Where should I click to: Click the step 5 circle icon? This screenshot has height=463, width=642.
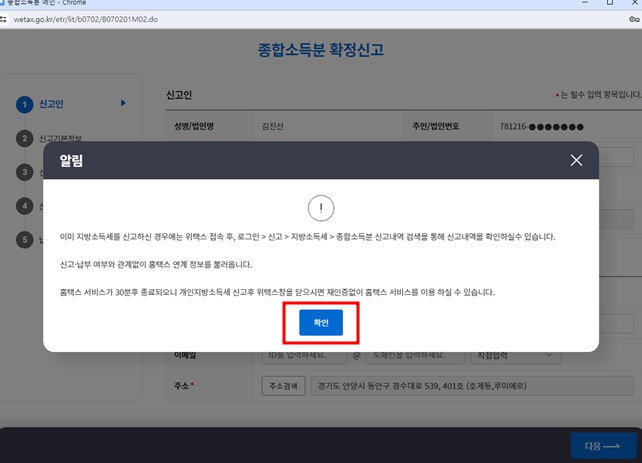(x=25, y=240)
